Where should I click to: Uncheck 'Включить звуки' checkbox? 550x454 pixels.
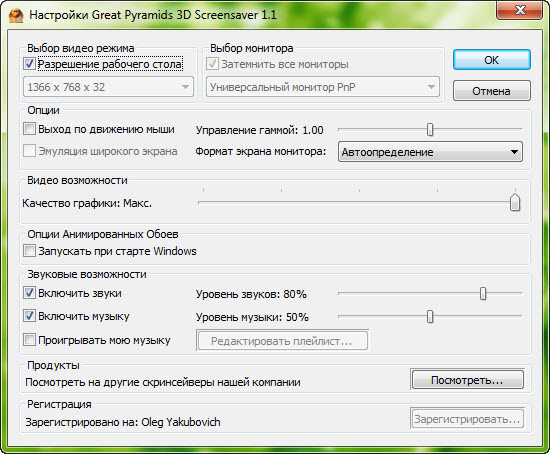[29, 293]
